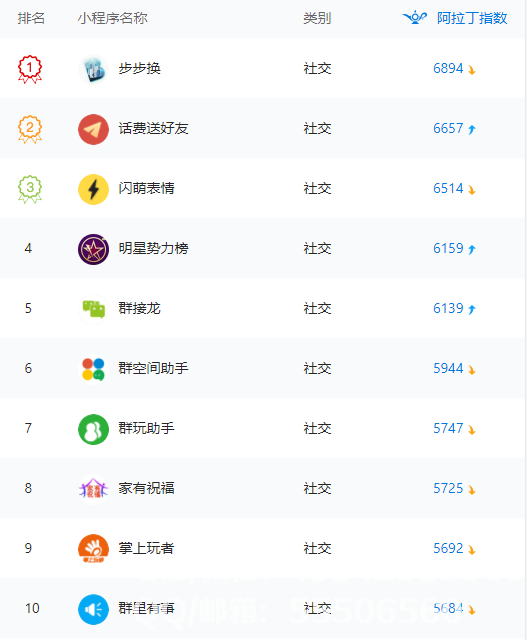This screenshot has width=527, height=640.
Task: Click the 掌上玩者 orange hand icon
Action: [x=93, y=549]
